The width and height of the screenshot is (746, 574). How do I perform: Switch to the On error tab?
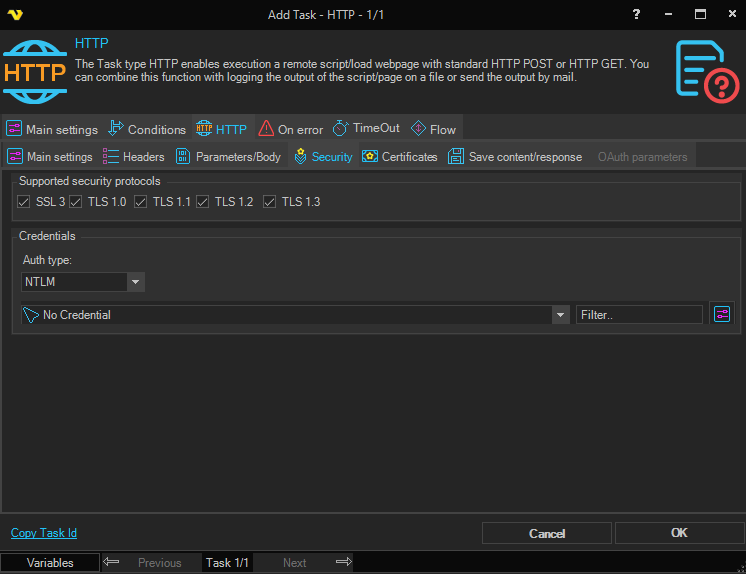click(290, 129)
